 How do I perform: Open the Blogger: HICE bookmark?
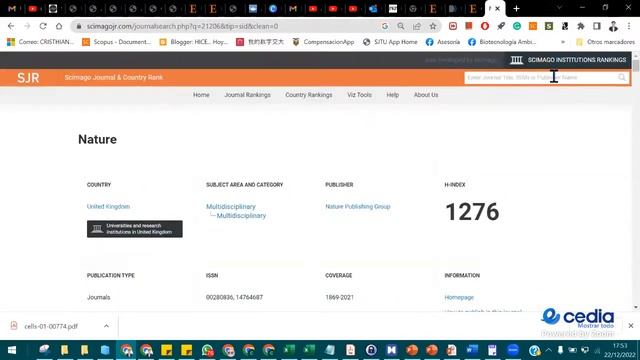(x=193, y=42)
